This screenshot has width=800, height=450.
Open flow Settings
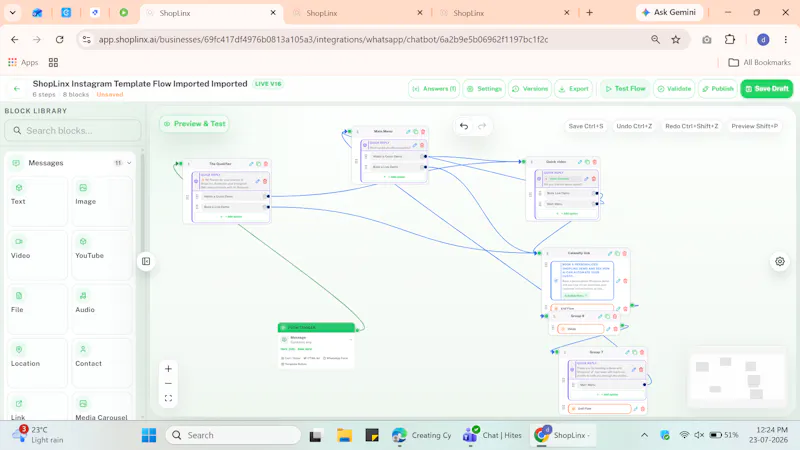[x=484, y=89]
